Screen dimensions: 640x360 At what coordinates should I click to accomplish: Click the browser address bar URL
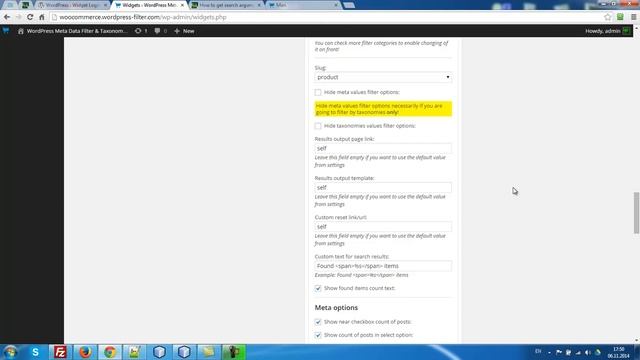click(x=143, y=17)
